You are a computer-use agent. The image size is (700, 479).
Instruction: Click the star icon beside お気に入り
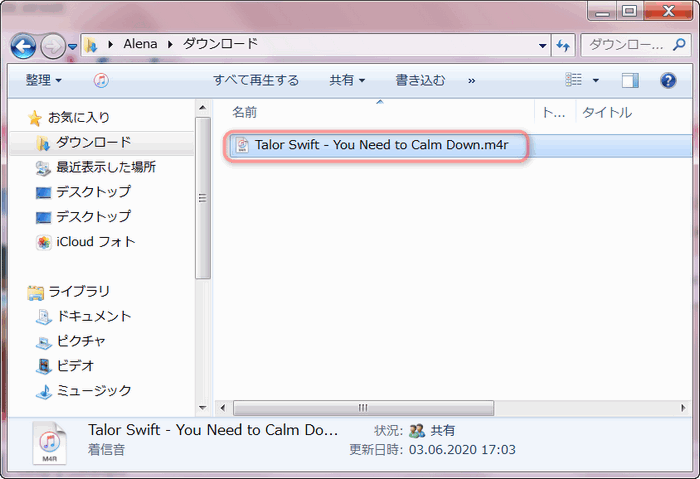point(34,118)
